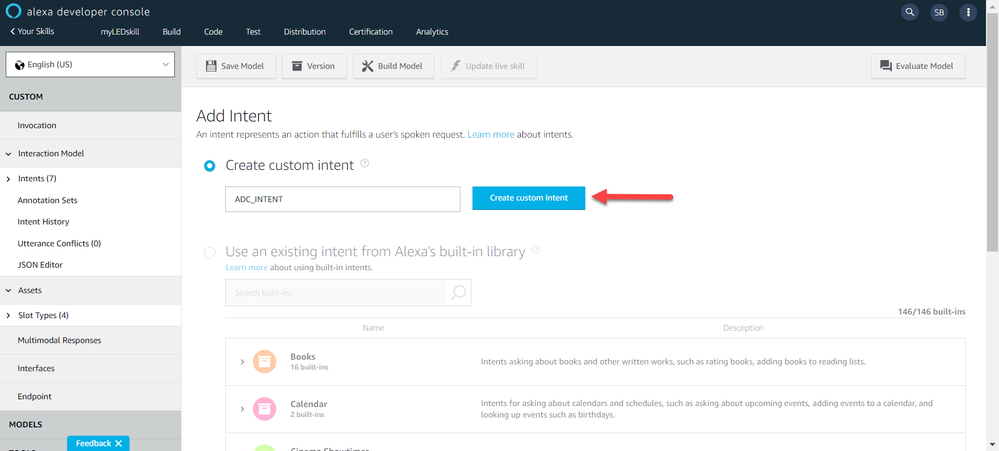Open the myLEDskill tab
The height and width of the screenshot is (451, 999).
(120, 32)
